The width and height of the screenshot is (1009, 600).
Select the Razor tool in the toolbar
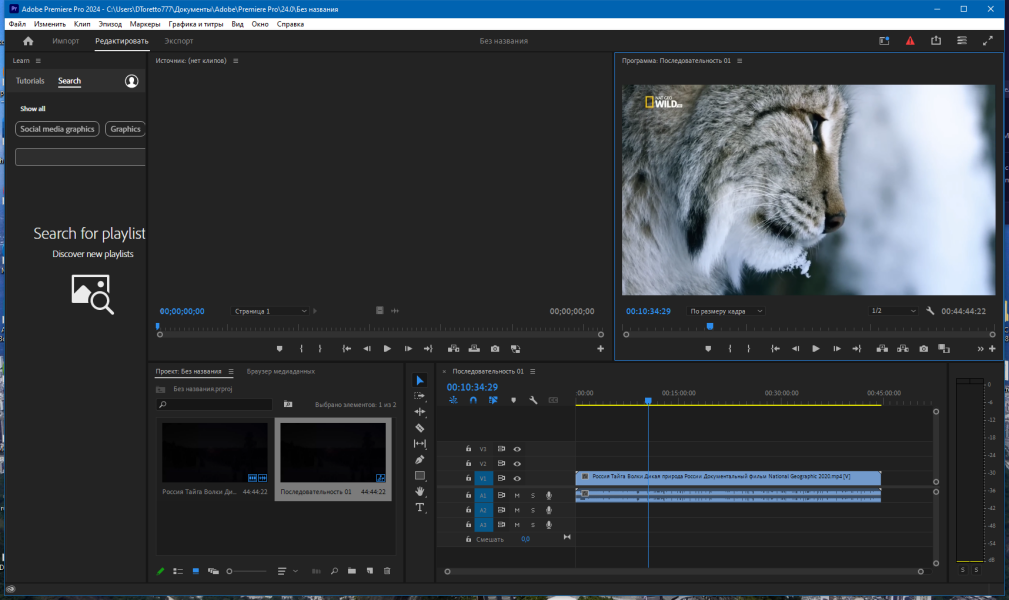(420, 428)
